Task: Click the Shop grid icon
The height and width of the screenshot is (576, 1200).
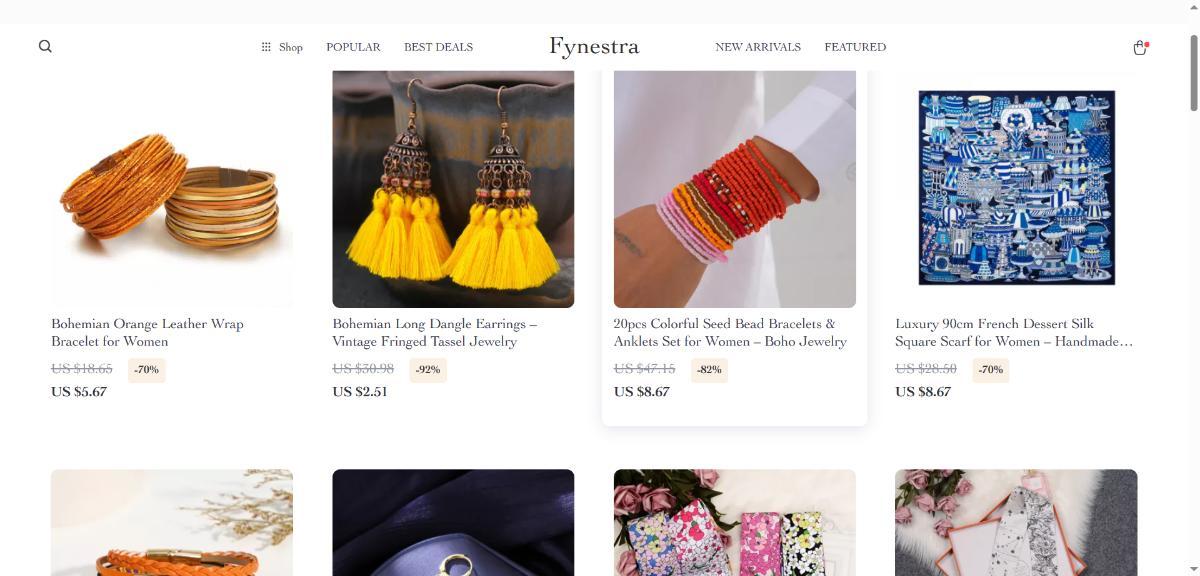Action: [266, 47]
